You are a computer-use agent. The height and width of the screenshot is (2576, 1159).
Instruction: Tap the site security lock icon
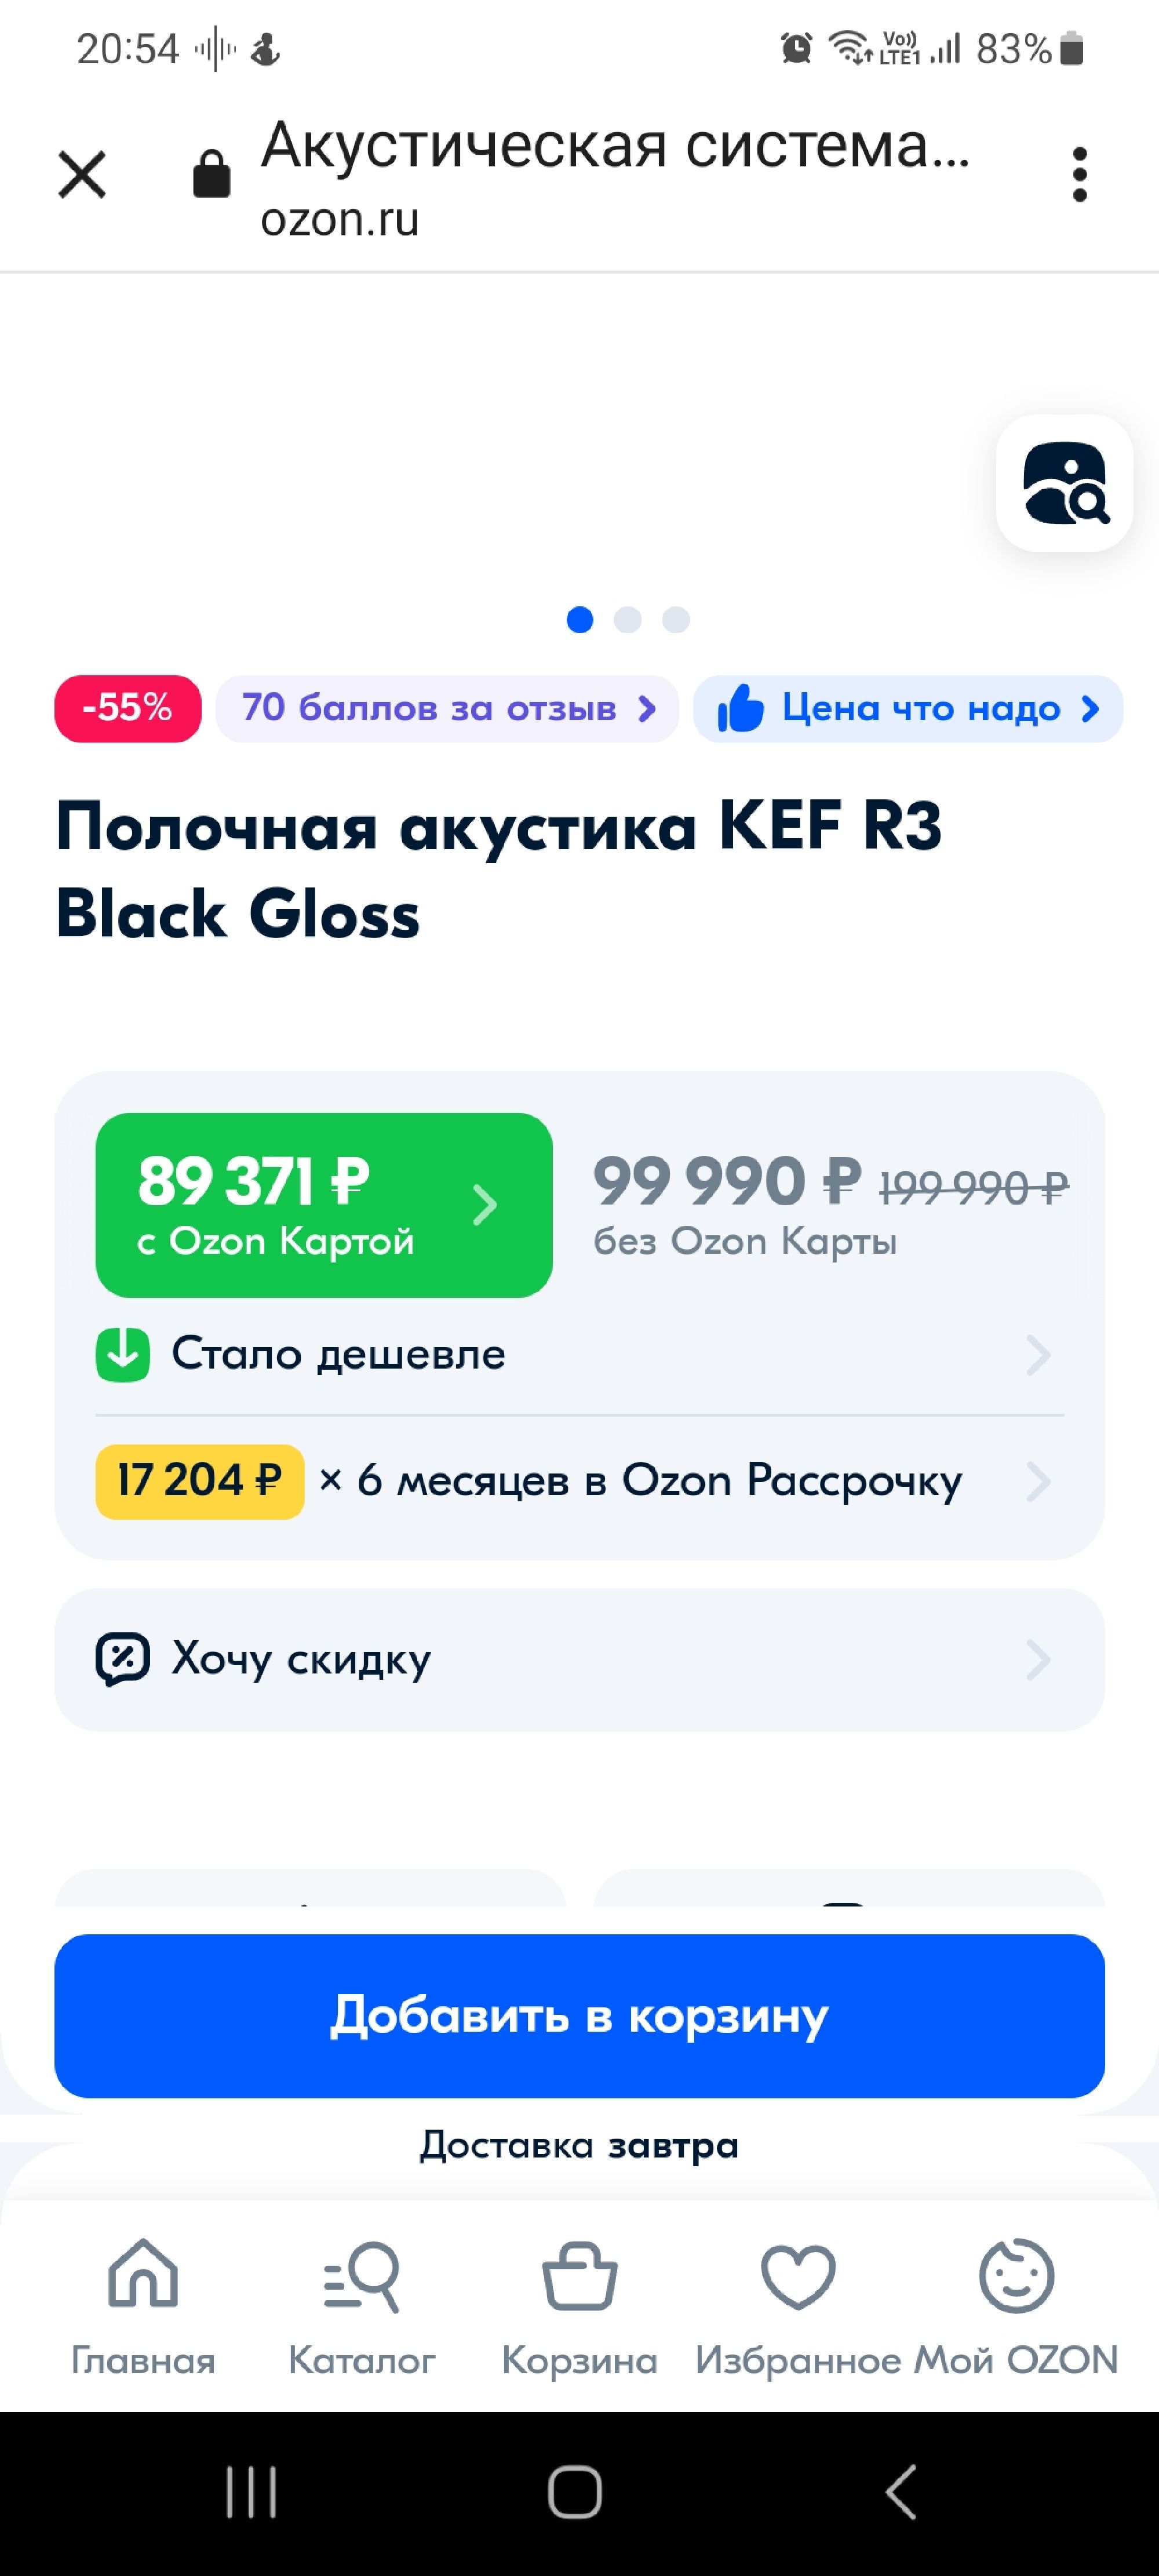211,175
